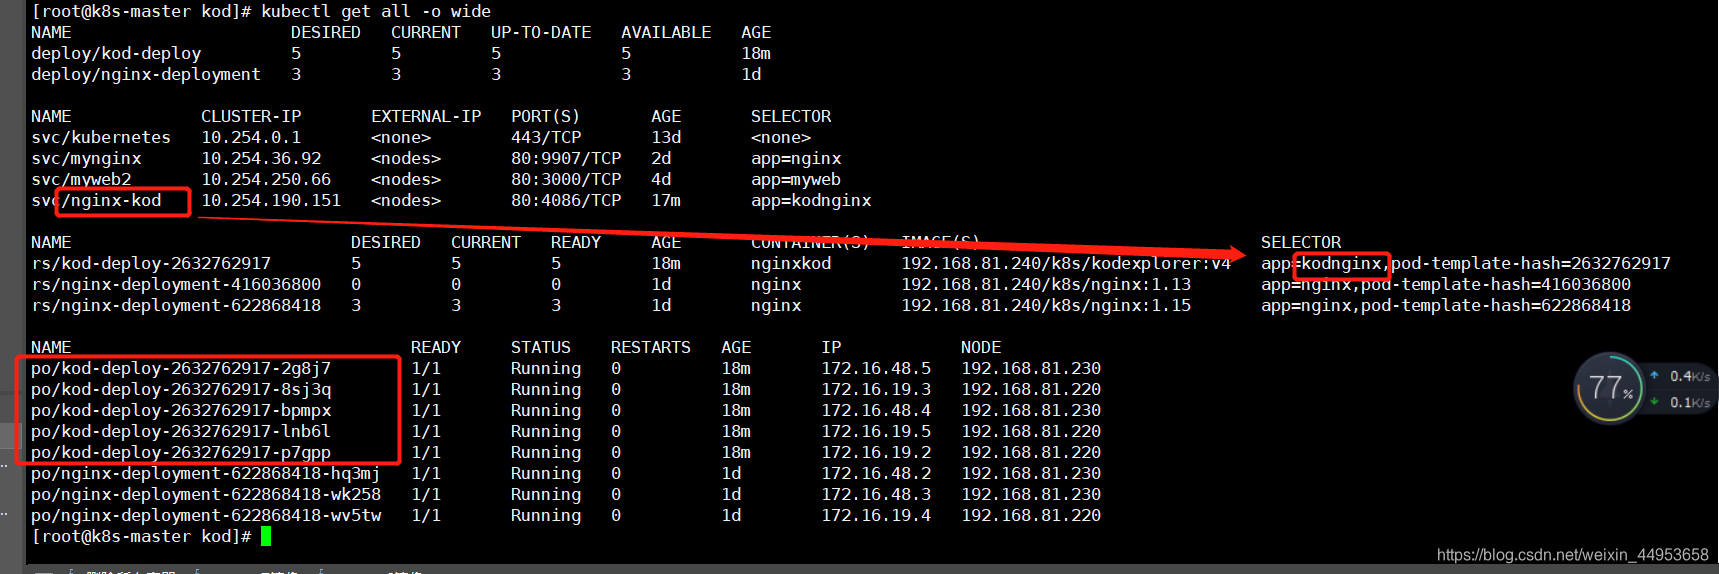The width and height of the screenshot is (1719, 574).
Task: Click pod IP 172.16.19.5
Action: 876,431
